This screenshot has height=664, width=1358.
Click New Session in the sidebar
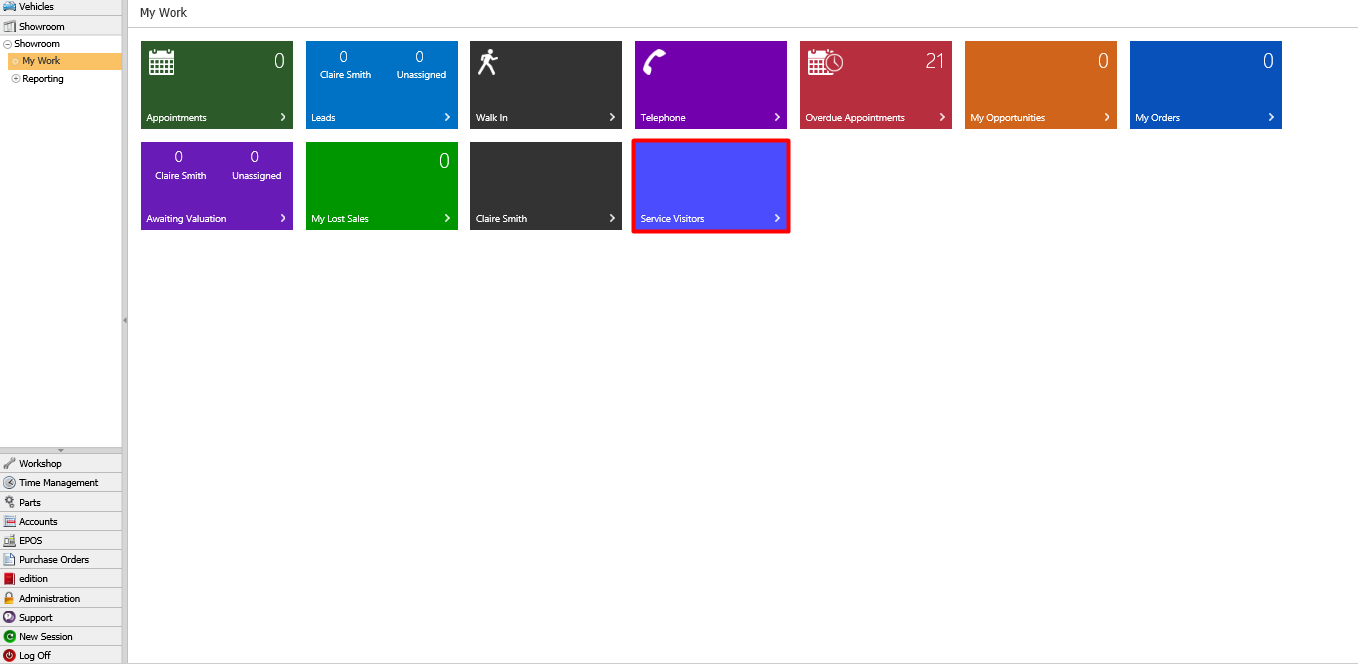(61, 636)
